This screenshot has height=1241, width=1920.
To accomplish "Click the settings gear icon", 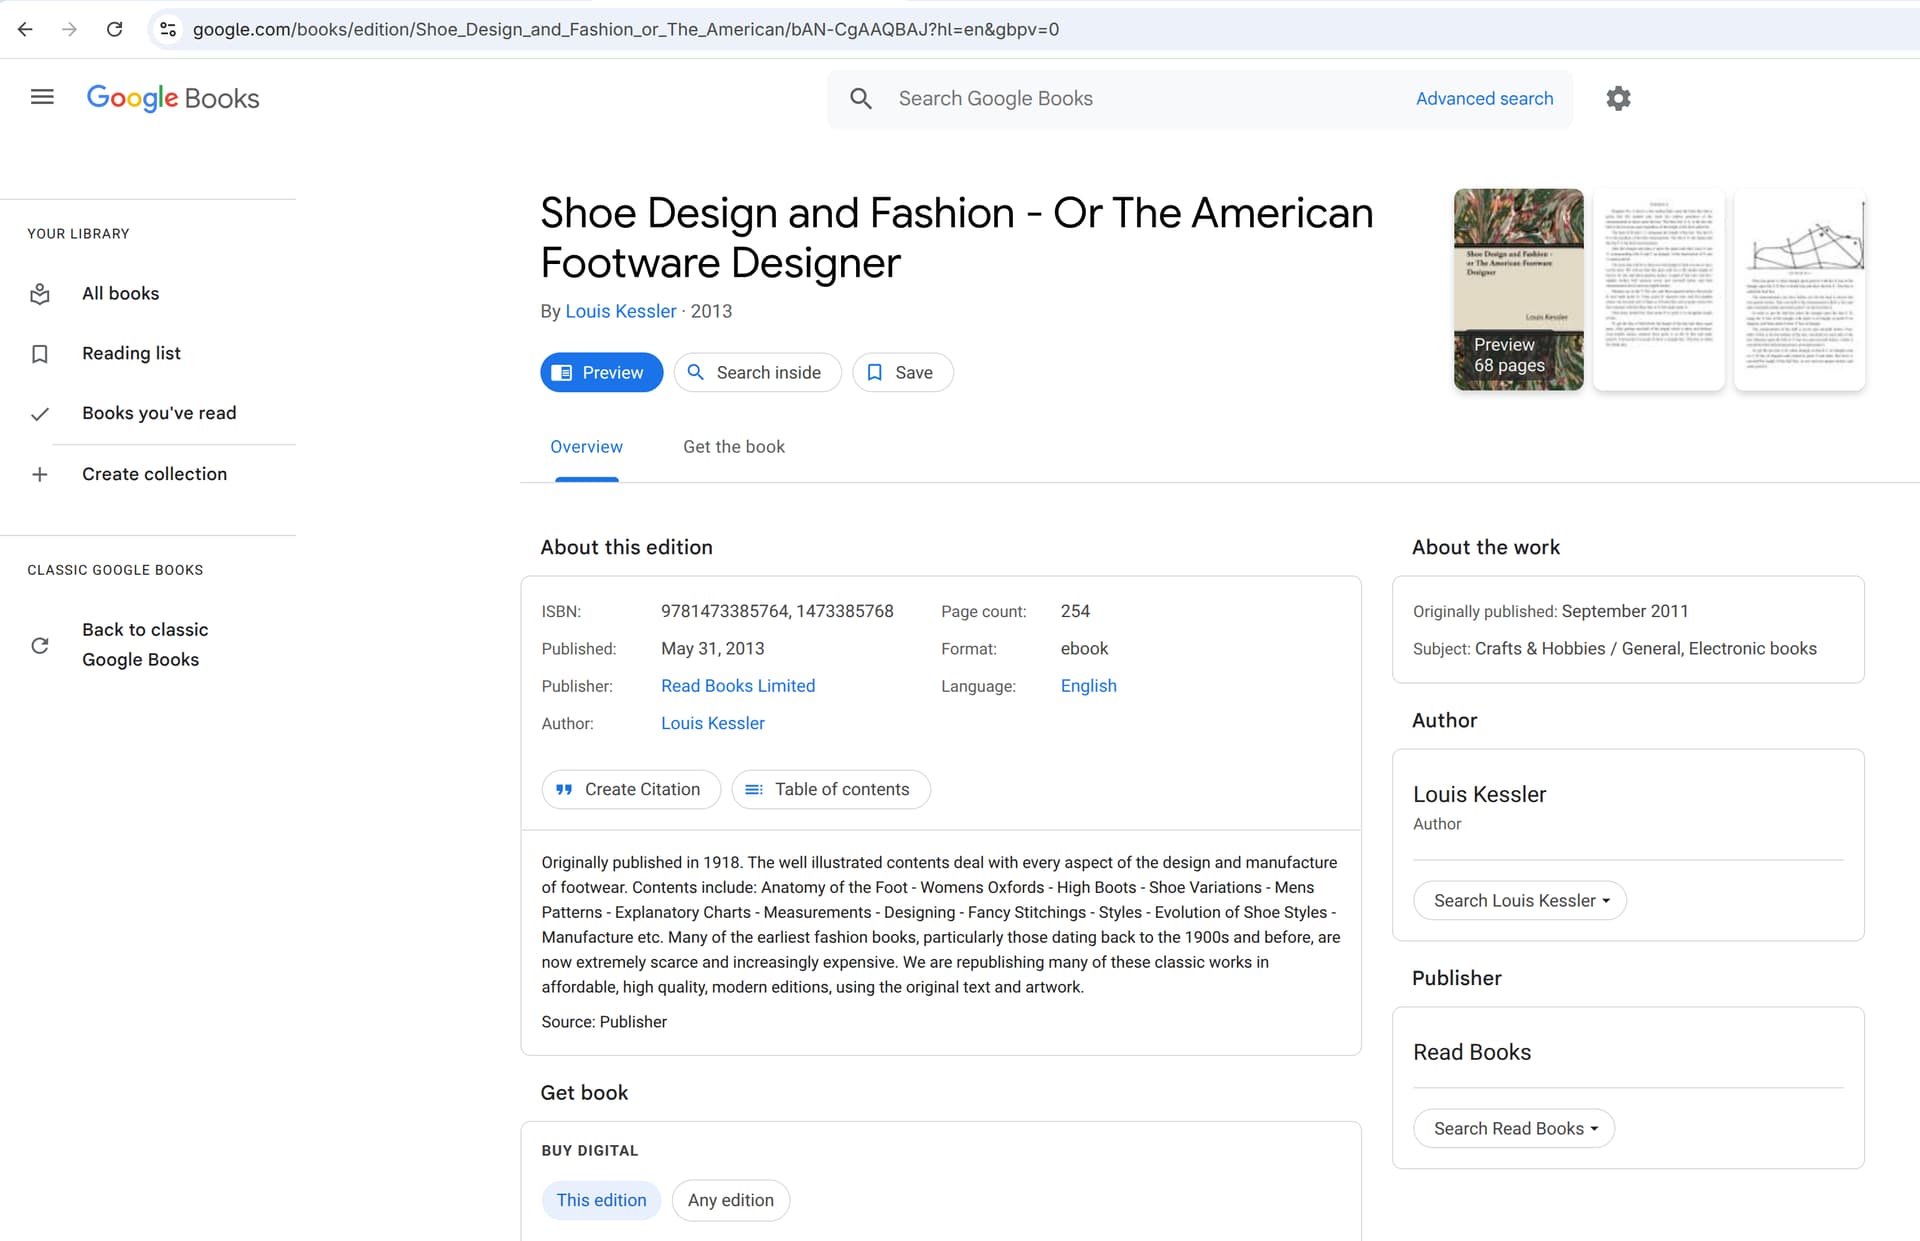I will [1618, 98].
